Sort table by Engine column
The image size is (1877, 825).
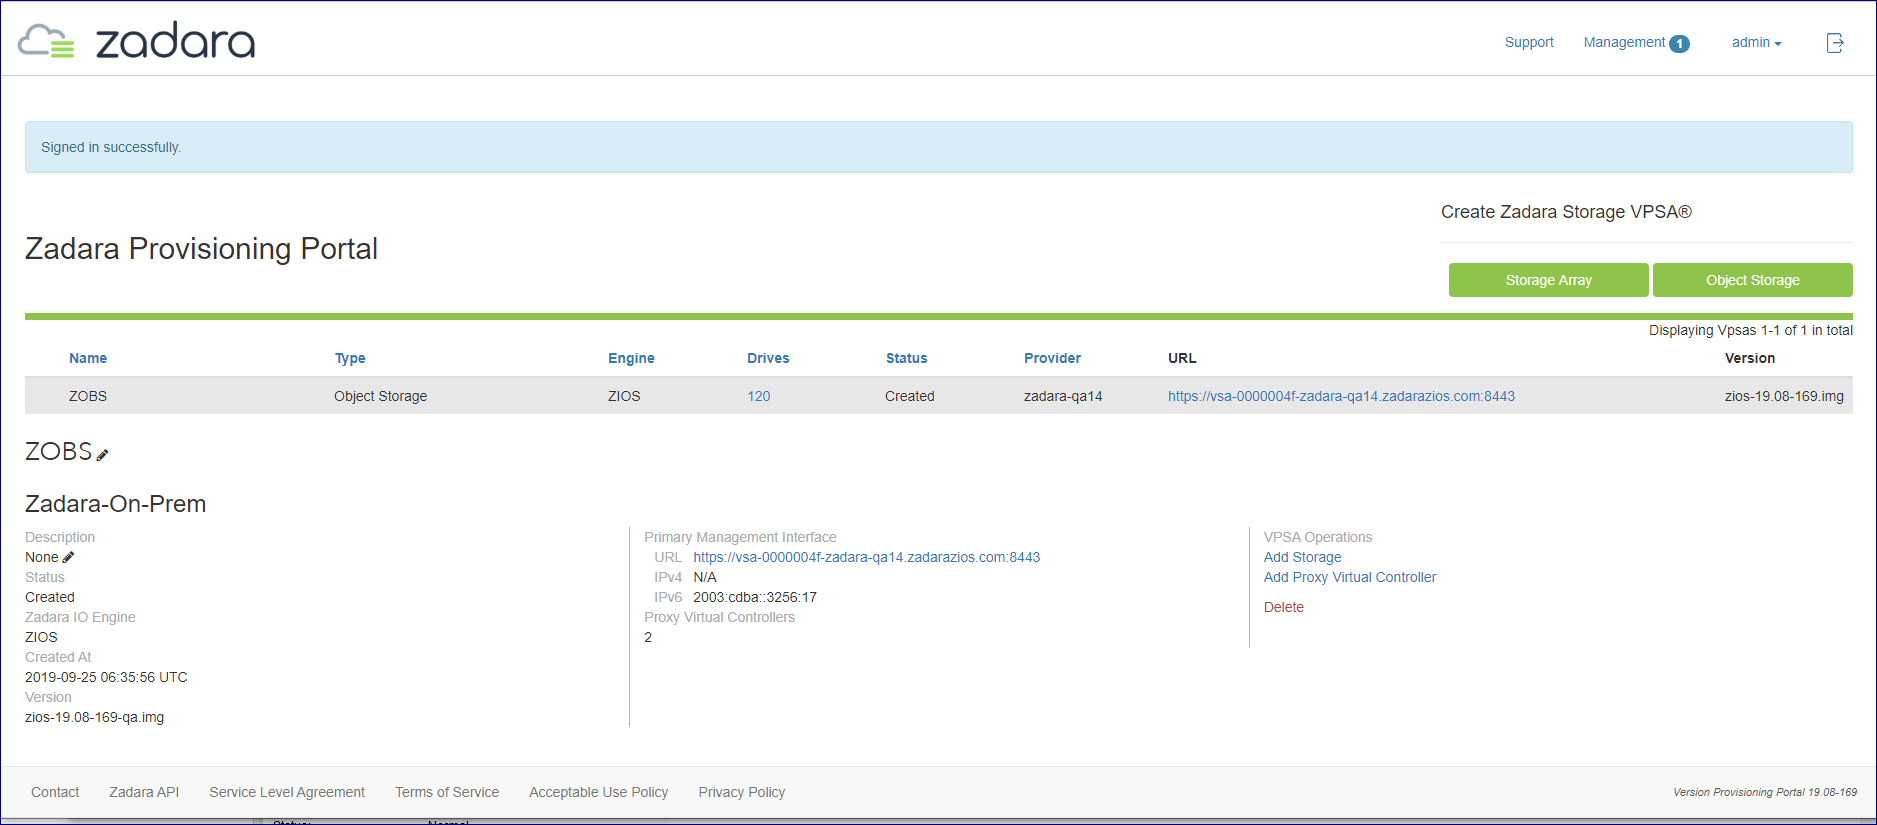click(x=631, y=358)
